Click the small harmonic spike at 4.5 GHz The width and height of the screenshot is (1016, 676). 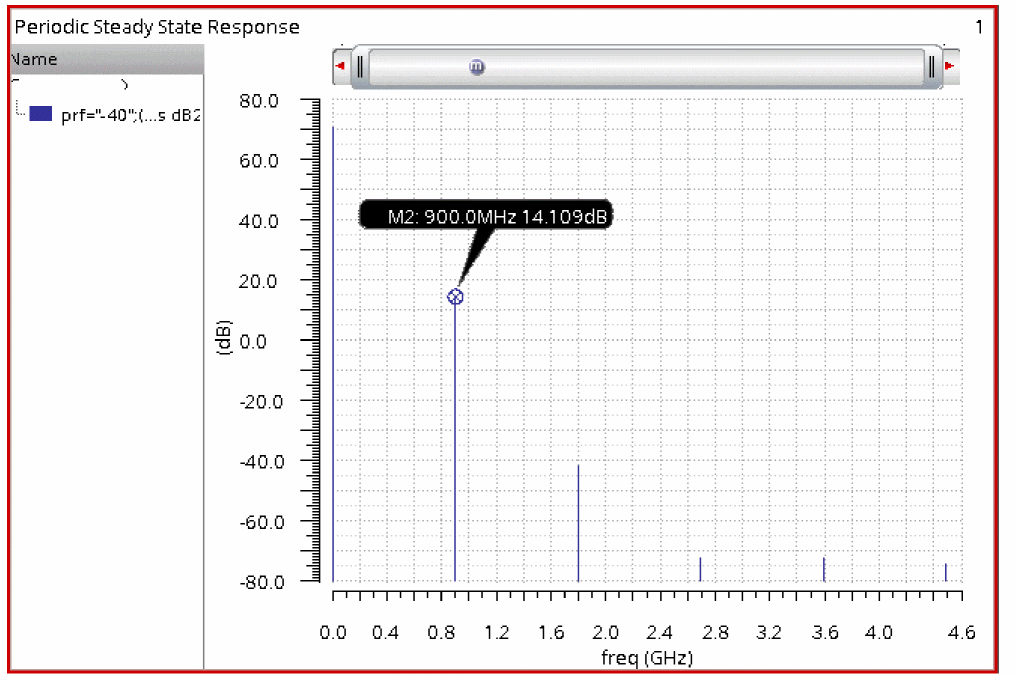click(945, 572)
